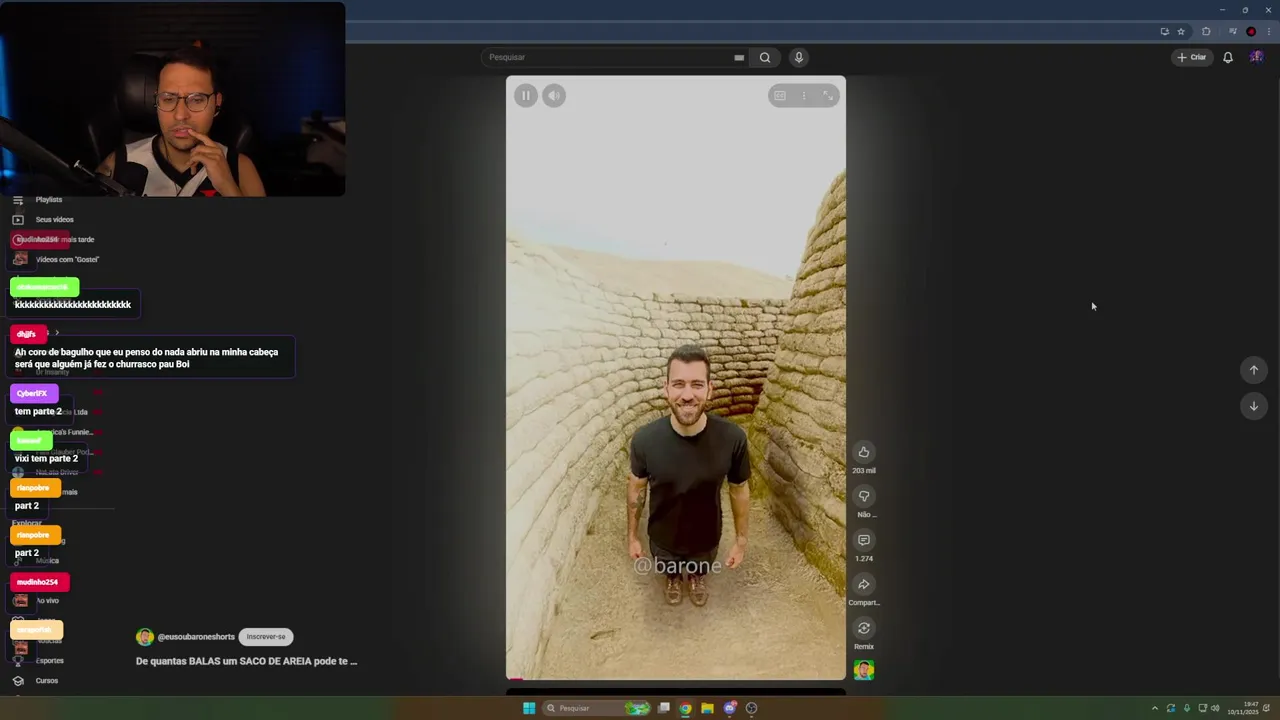Subscribe using the Inscrever-se button
This screenshot has width=1280, height=720.
(266, 637)
